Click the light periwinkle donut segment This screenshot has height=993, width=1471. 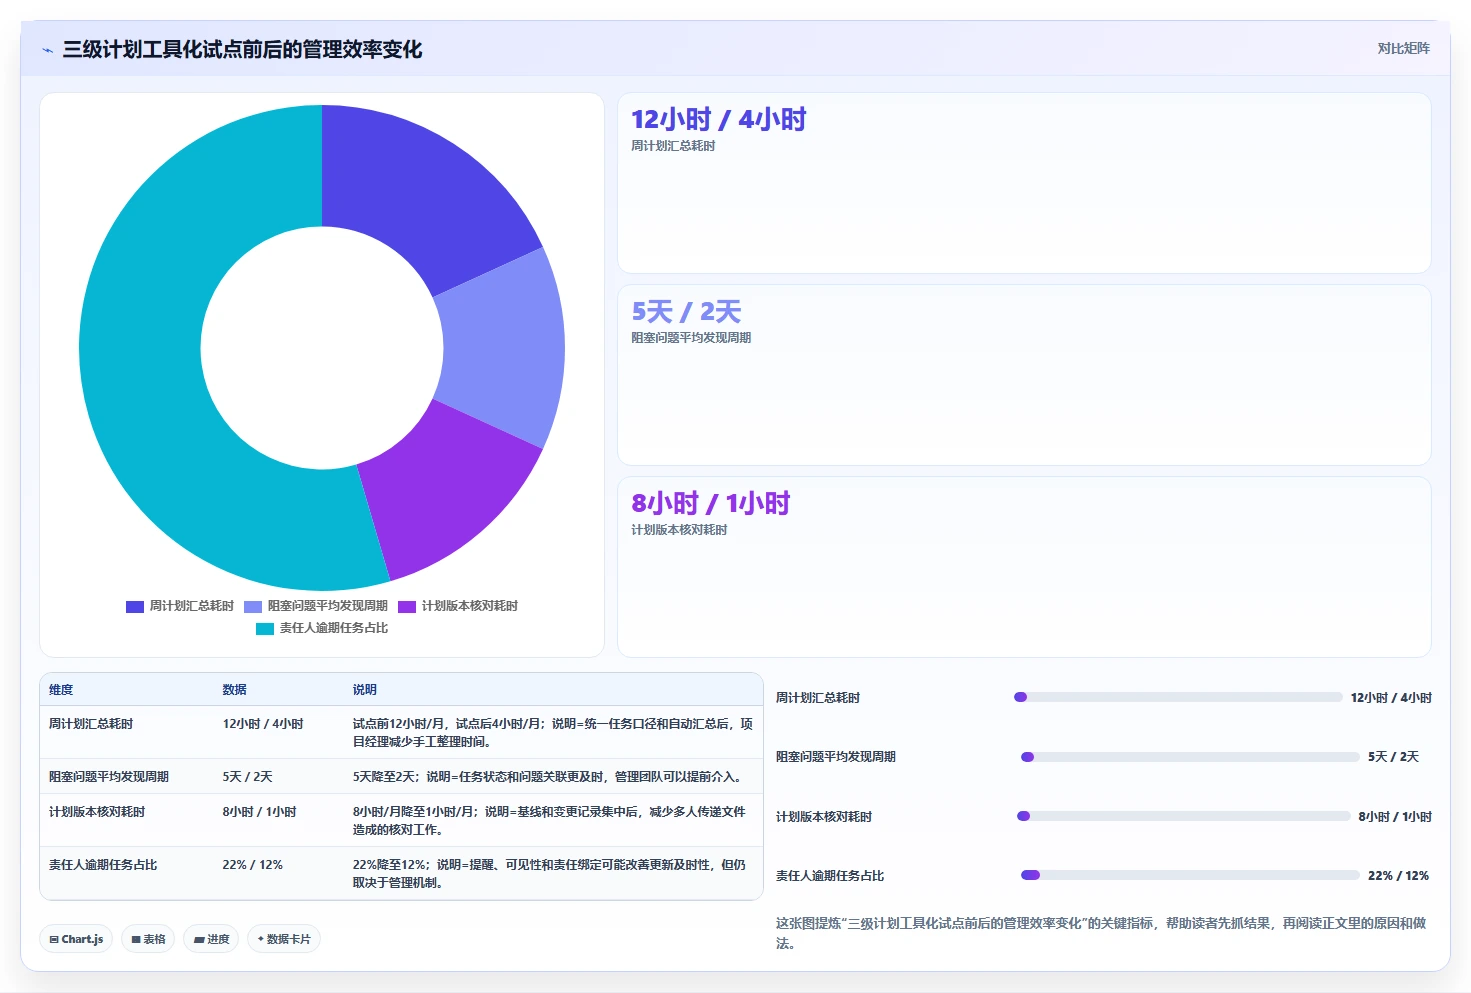pyautogui.click(x=503, y=348)
